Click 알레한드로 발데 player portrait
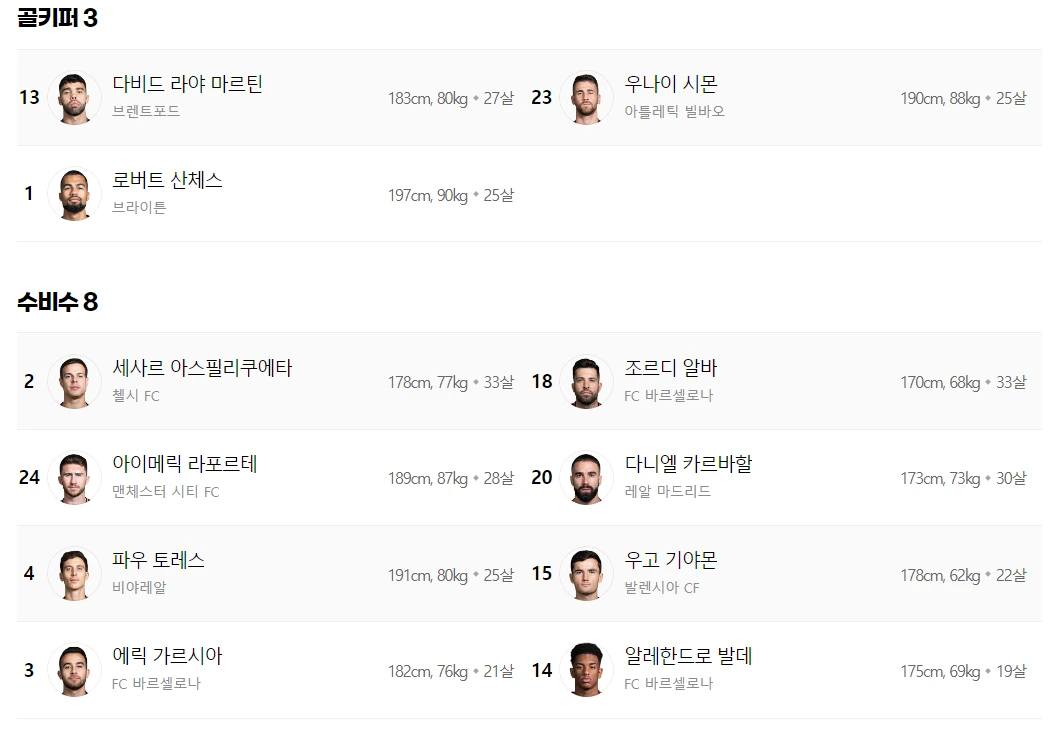Screen dimensions: 1060x730 tap(586, 670)
